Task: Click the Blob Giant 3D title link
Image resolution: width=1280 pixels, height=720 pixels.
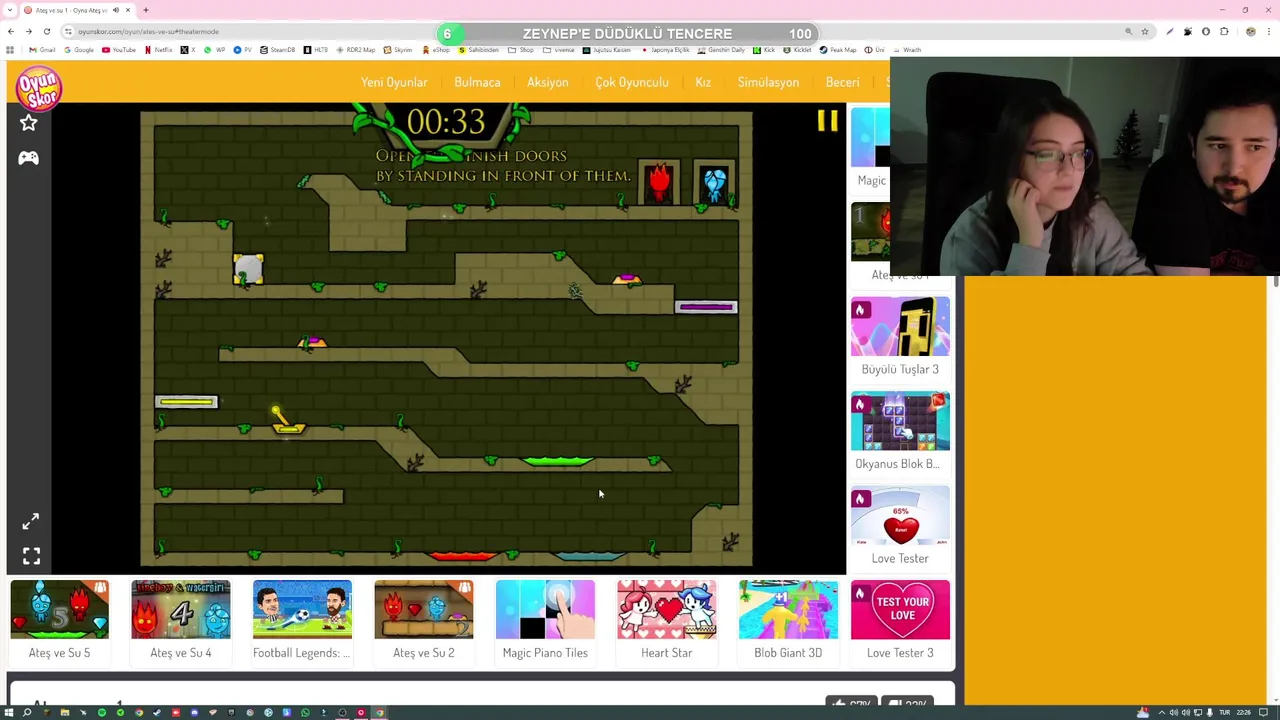Action: click(x=788, y=653)
